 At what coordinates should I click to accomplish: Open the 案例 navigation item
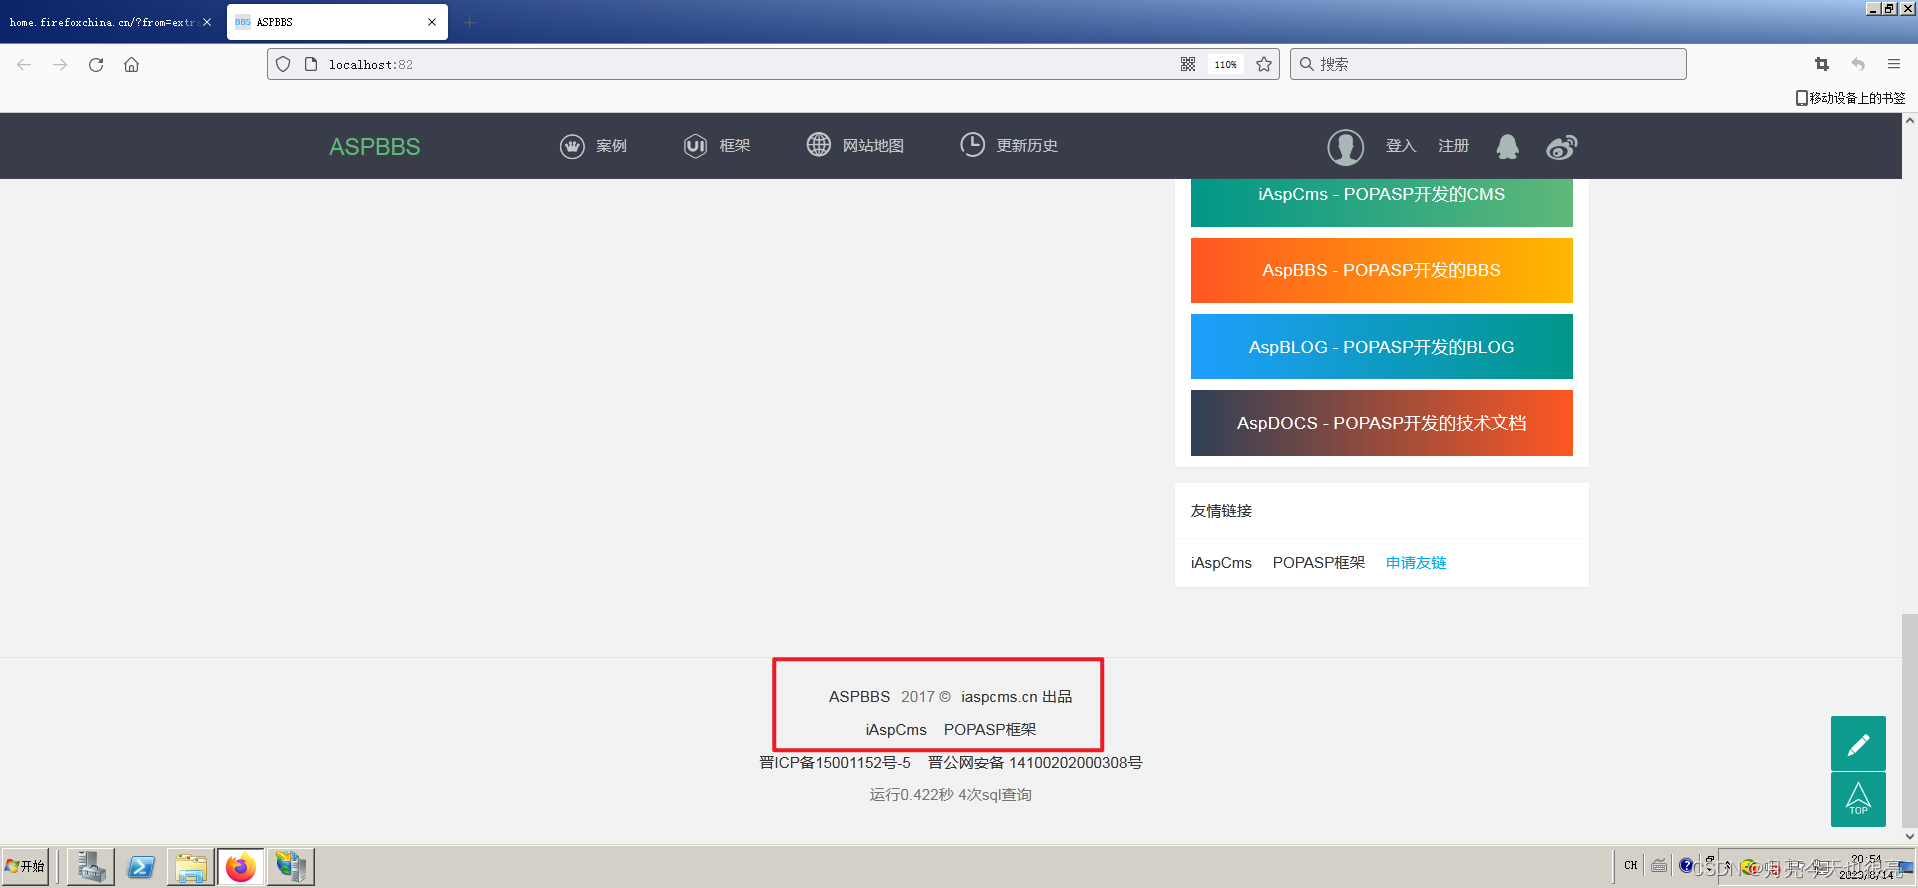click(x=611, y=146)
